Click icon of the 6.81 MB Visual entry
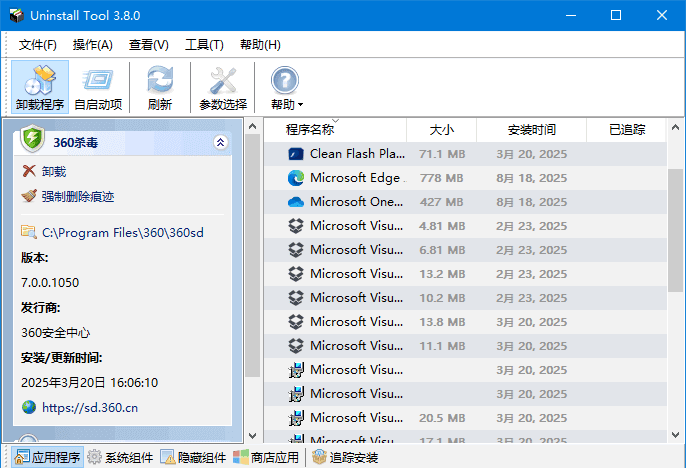 click(x=296, y=250)
